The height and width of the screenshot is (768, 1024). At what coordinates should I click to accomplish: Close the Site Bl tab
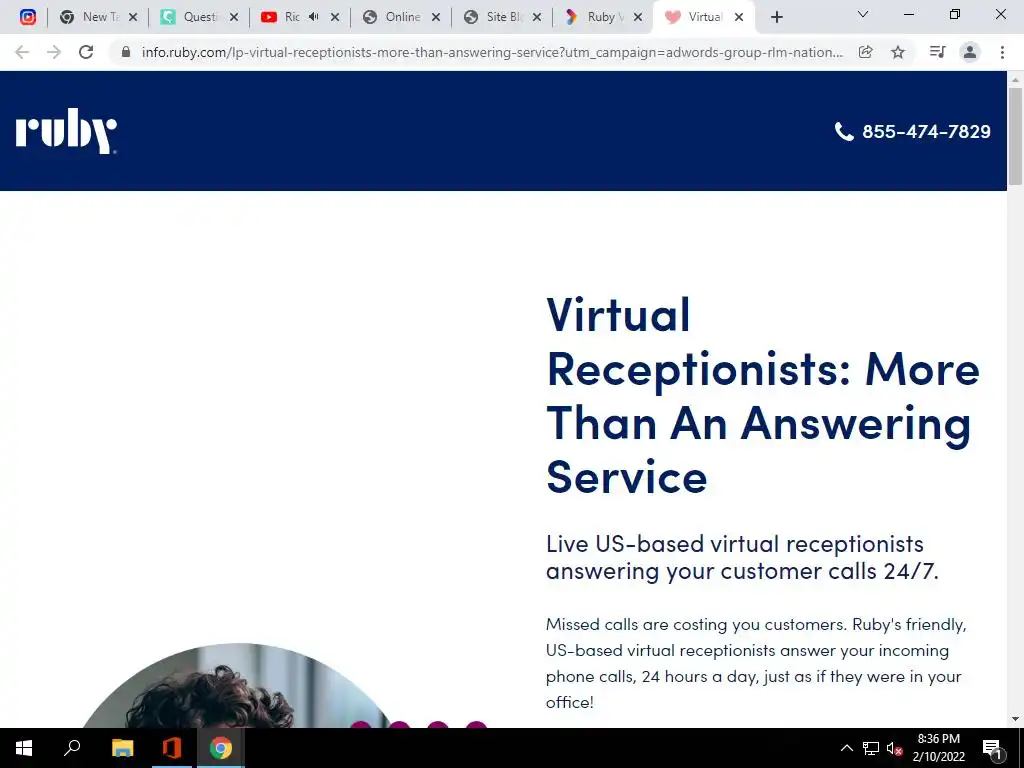pos(537,18)
